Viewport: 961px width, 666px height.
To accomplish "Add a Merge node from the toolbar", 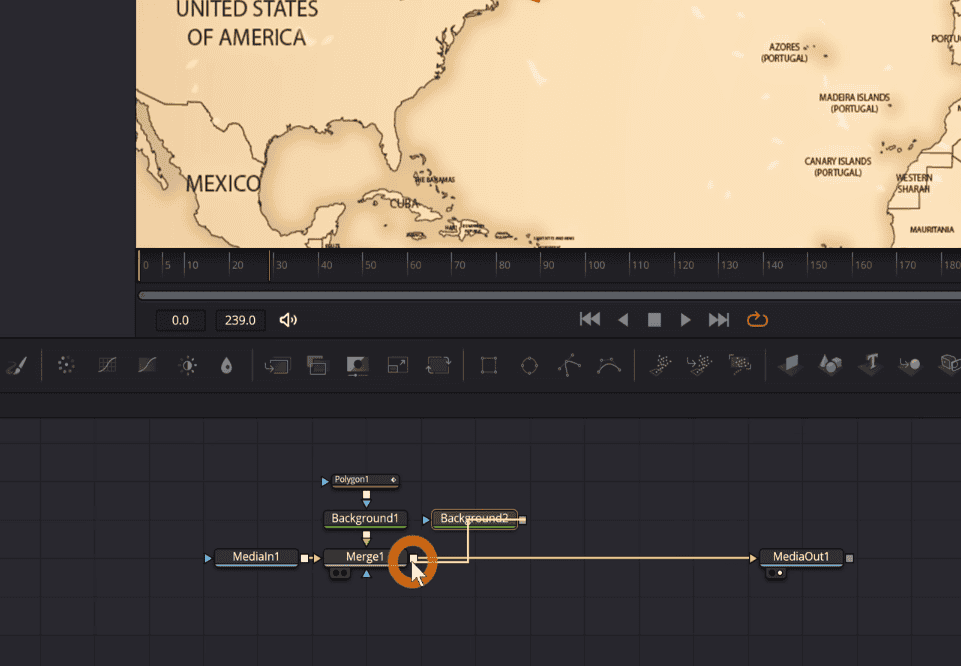I will pyautogui.click(x=277, y=366).
